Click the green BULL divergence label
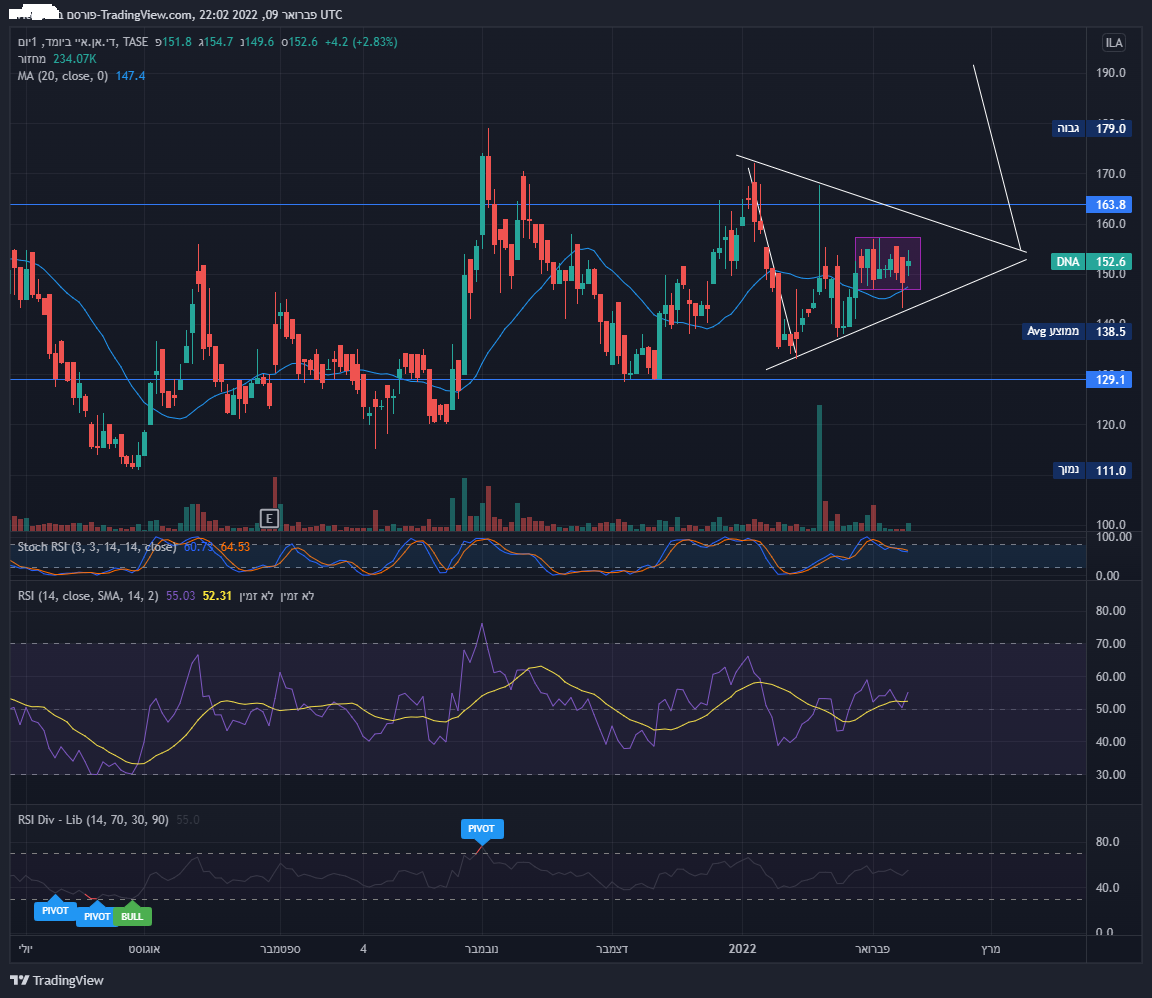This screenshot has width=1152, height=998. click(x=132, y=916)
